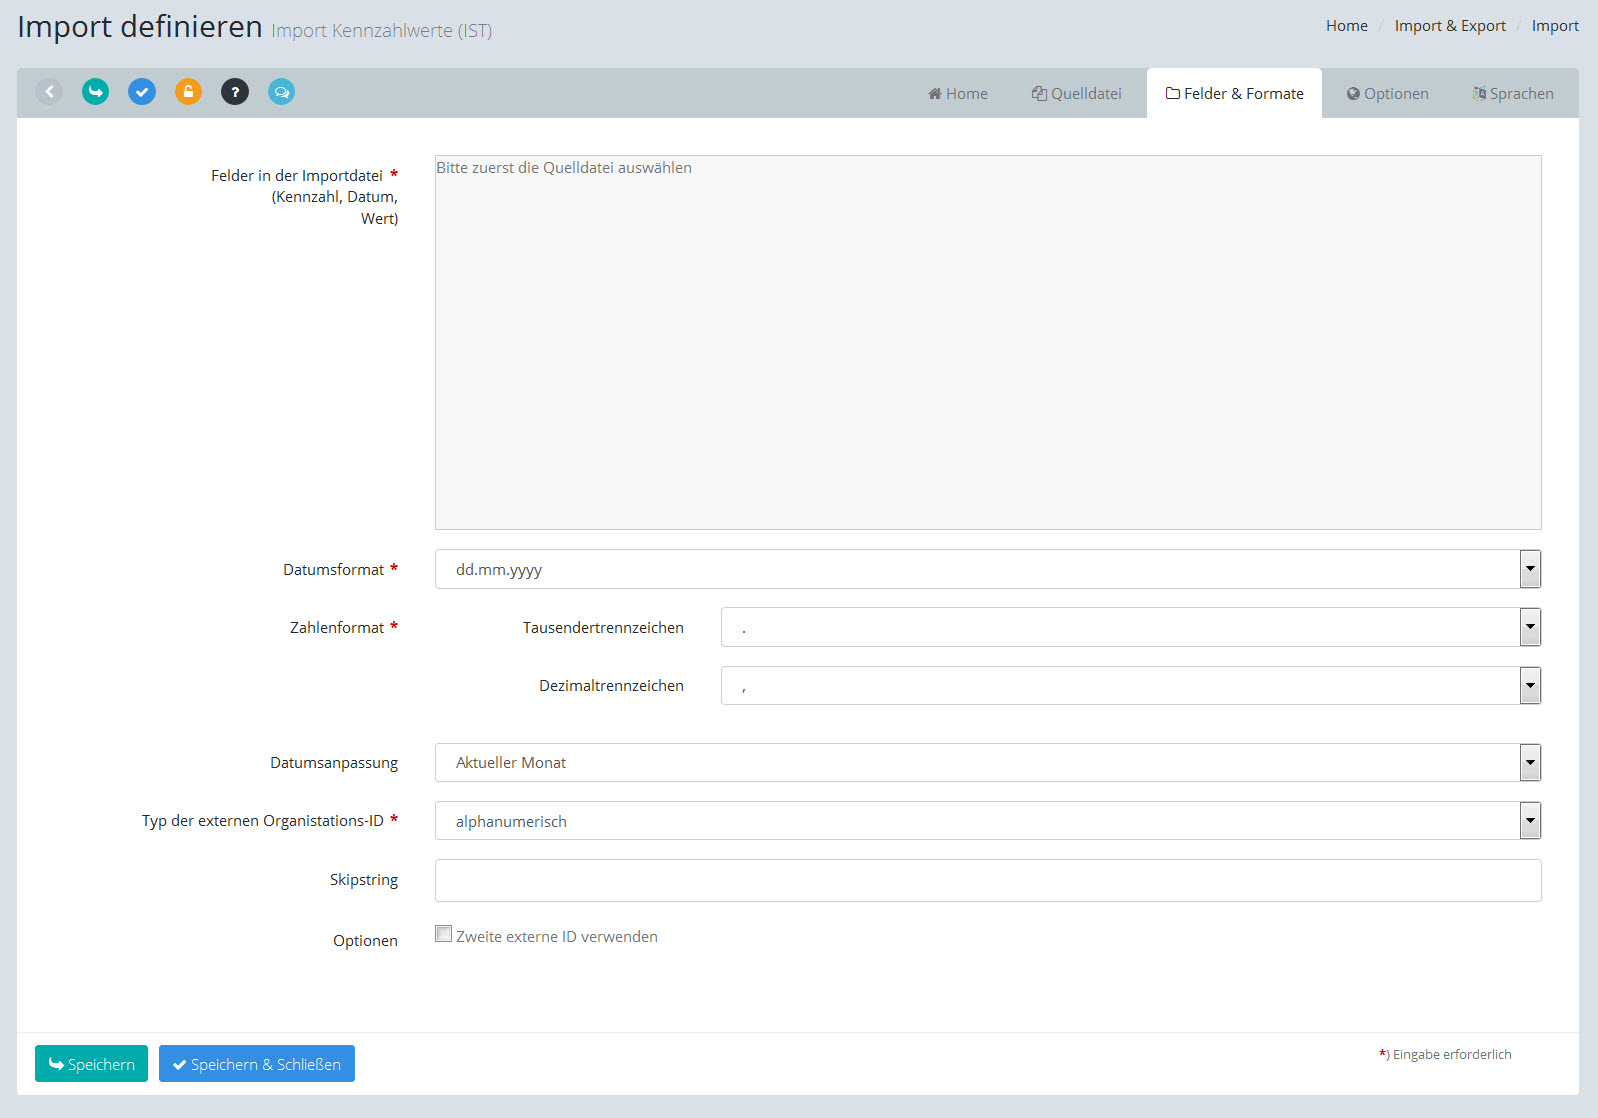The height and width of the screenshot is (1118, 1598).
Task: Open the Sprachen tab
Action: point(1512,94)
